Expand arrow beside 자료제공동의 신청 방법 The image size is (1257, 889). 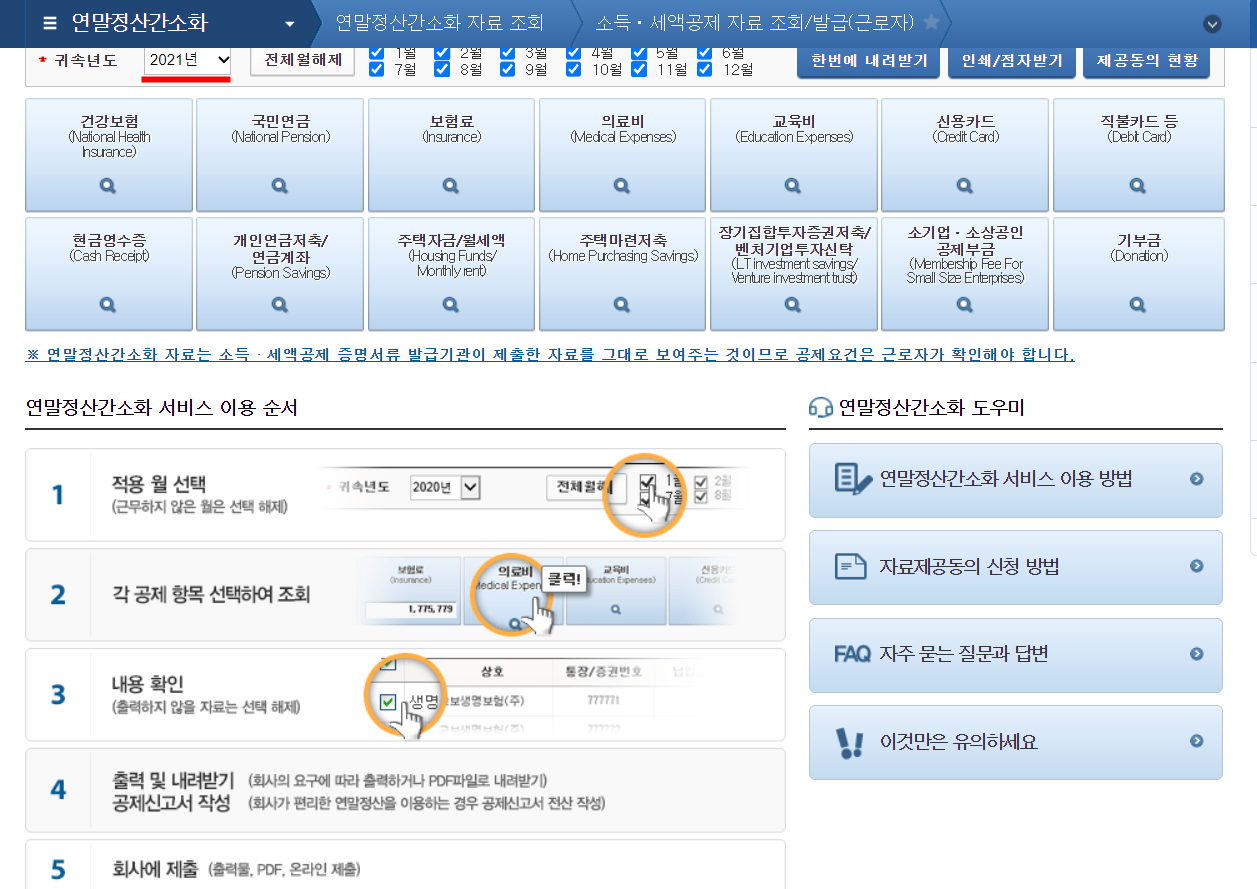point(1196,567)
